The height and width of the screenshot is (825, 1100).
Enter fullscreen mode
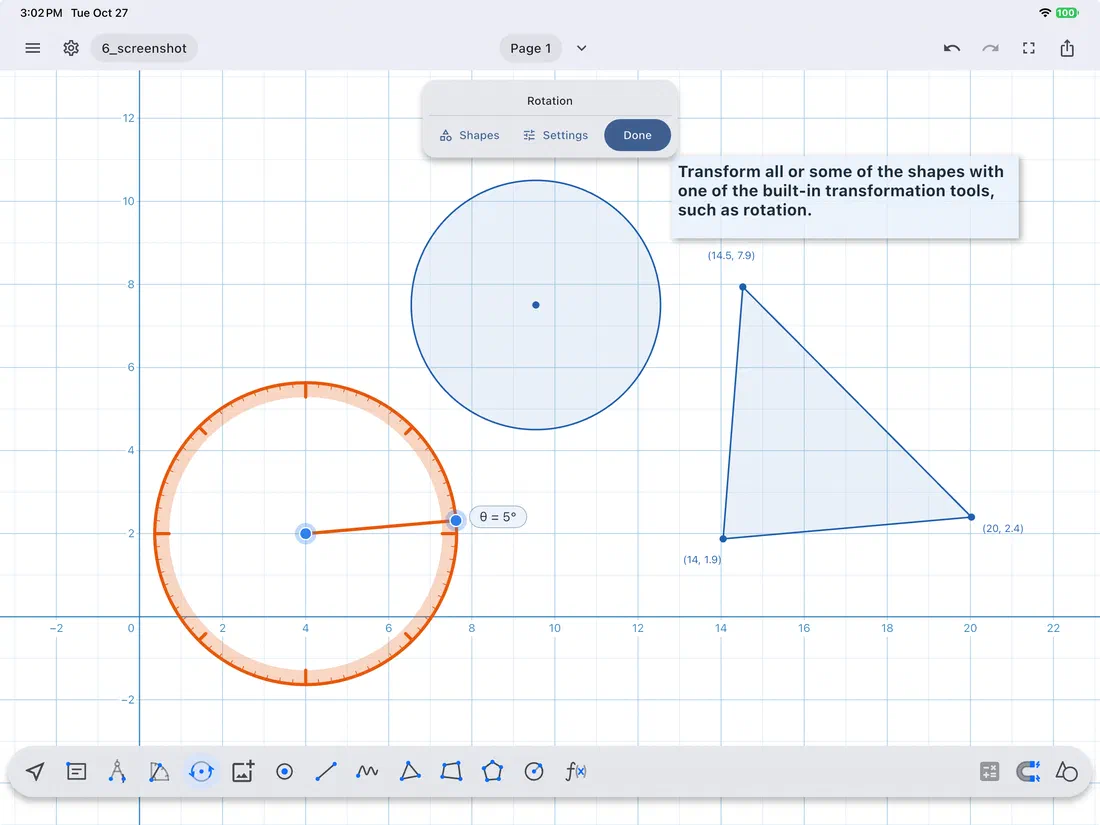[1028, 48]
